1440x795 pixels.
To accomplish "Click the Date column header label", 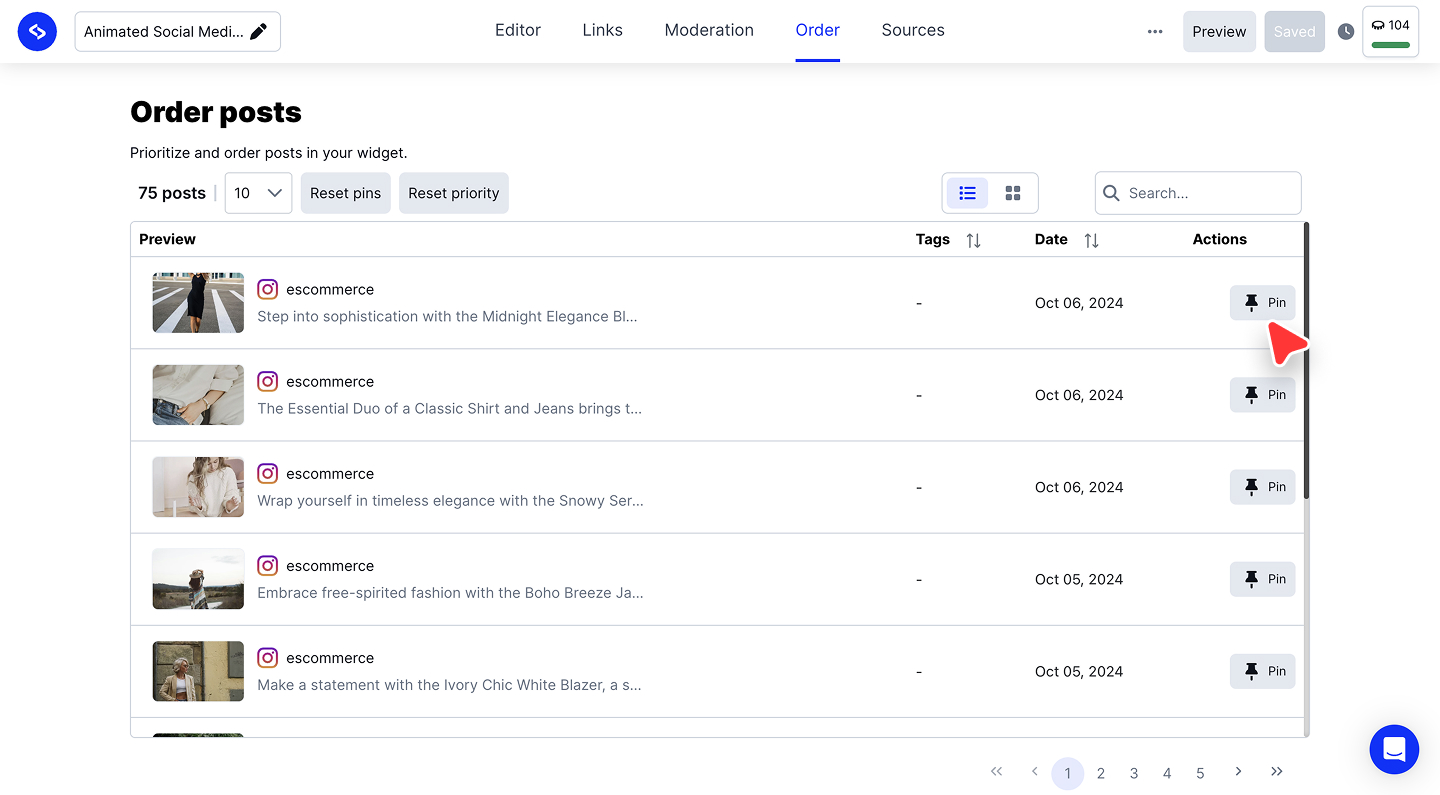I will click(1051, 239).
